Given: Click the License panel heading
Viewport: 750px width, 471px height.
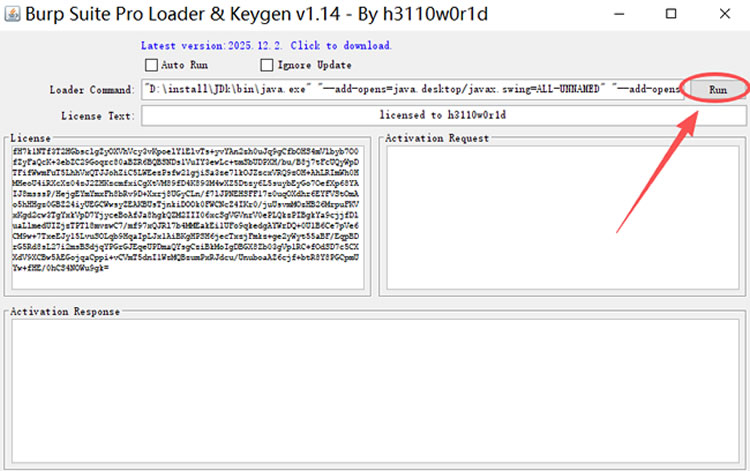Looking at the screenshot, I should tap(30, 138).
